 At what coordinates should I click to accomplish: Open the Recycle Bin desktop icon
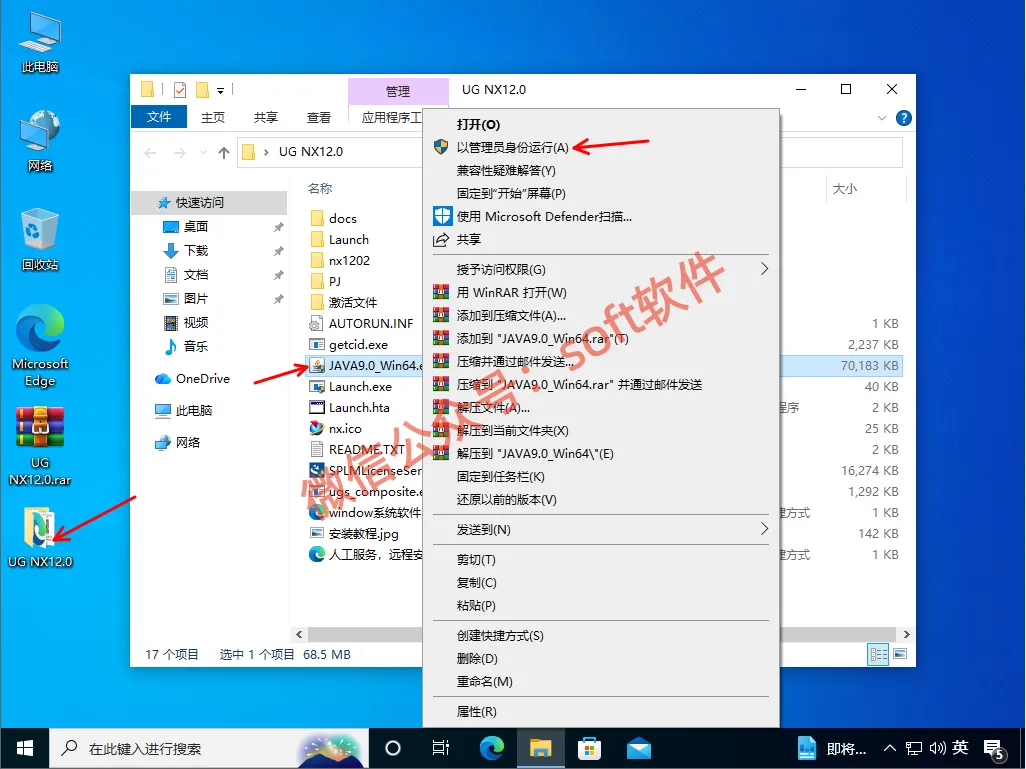40,240
